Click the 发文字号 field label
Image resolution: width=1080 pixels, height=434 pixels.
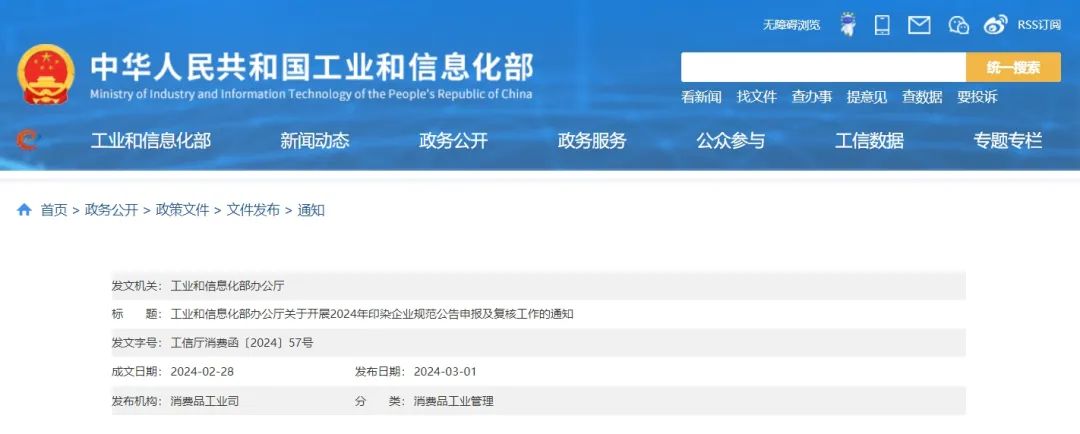(137, 342)
